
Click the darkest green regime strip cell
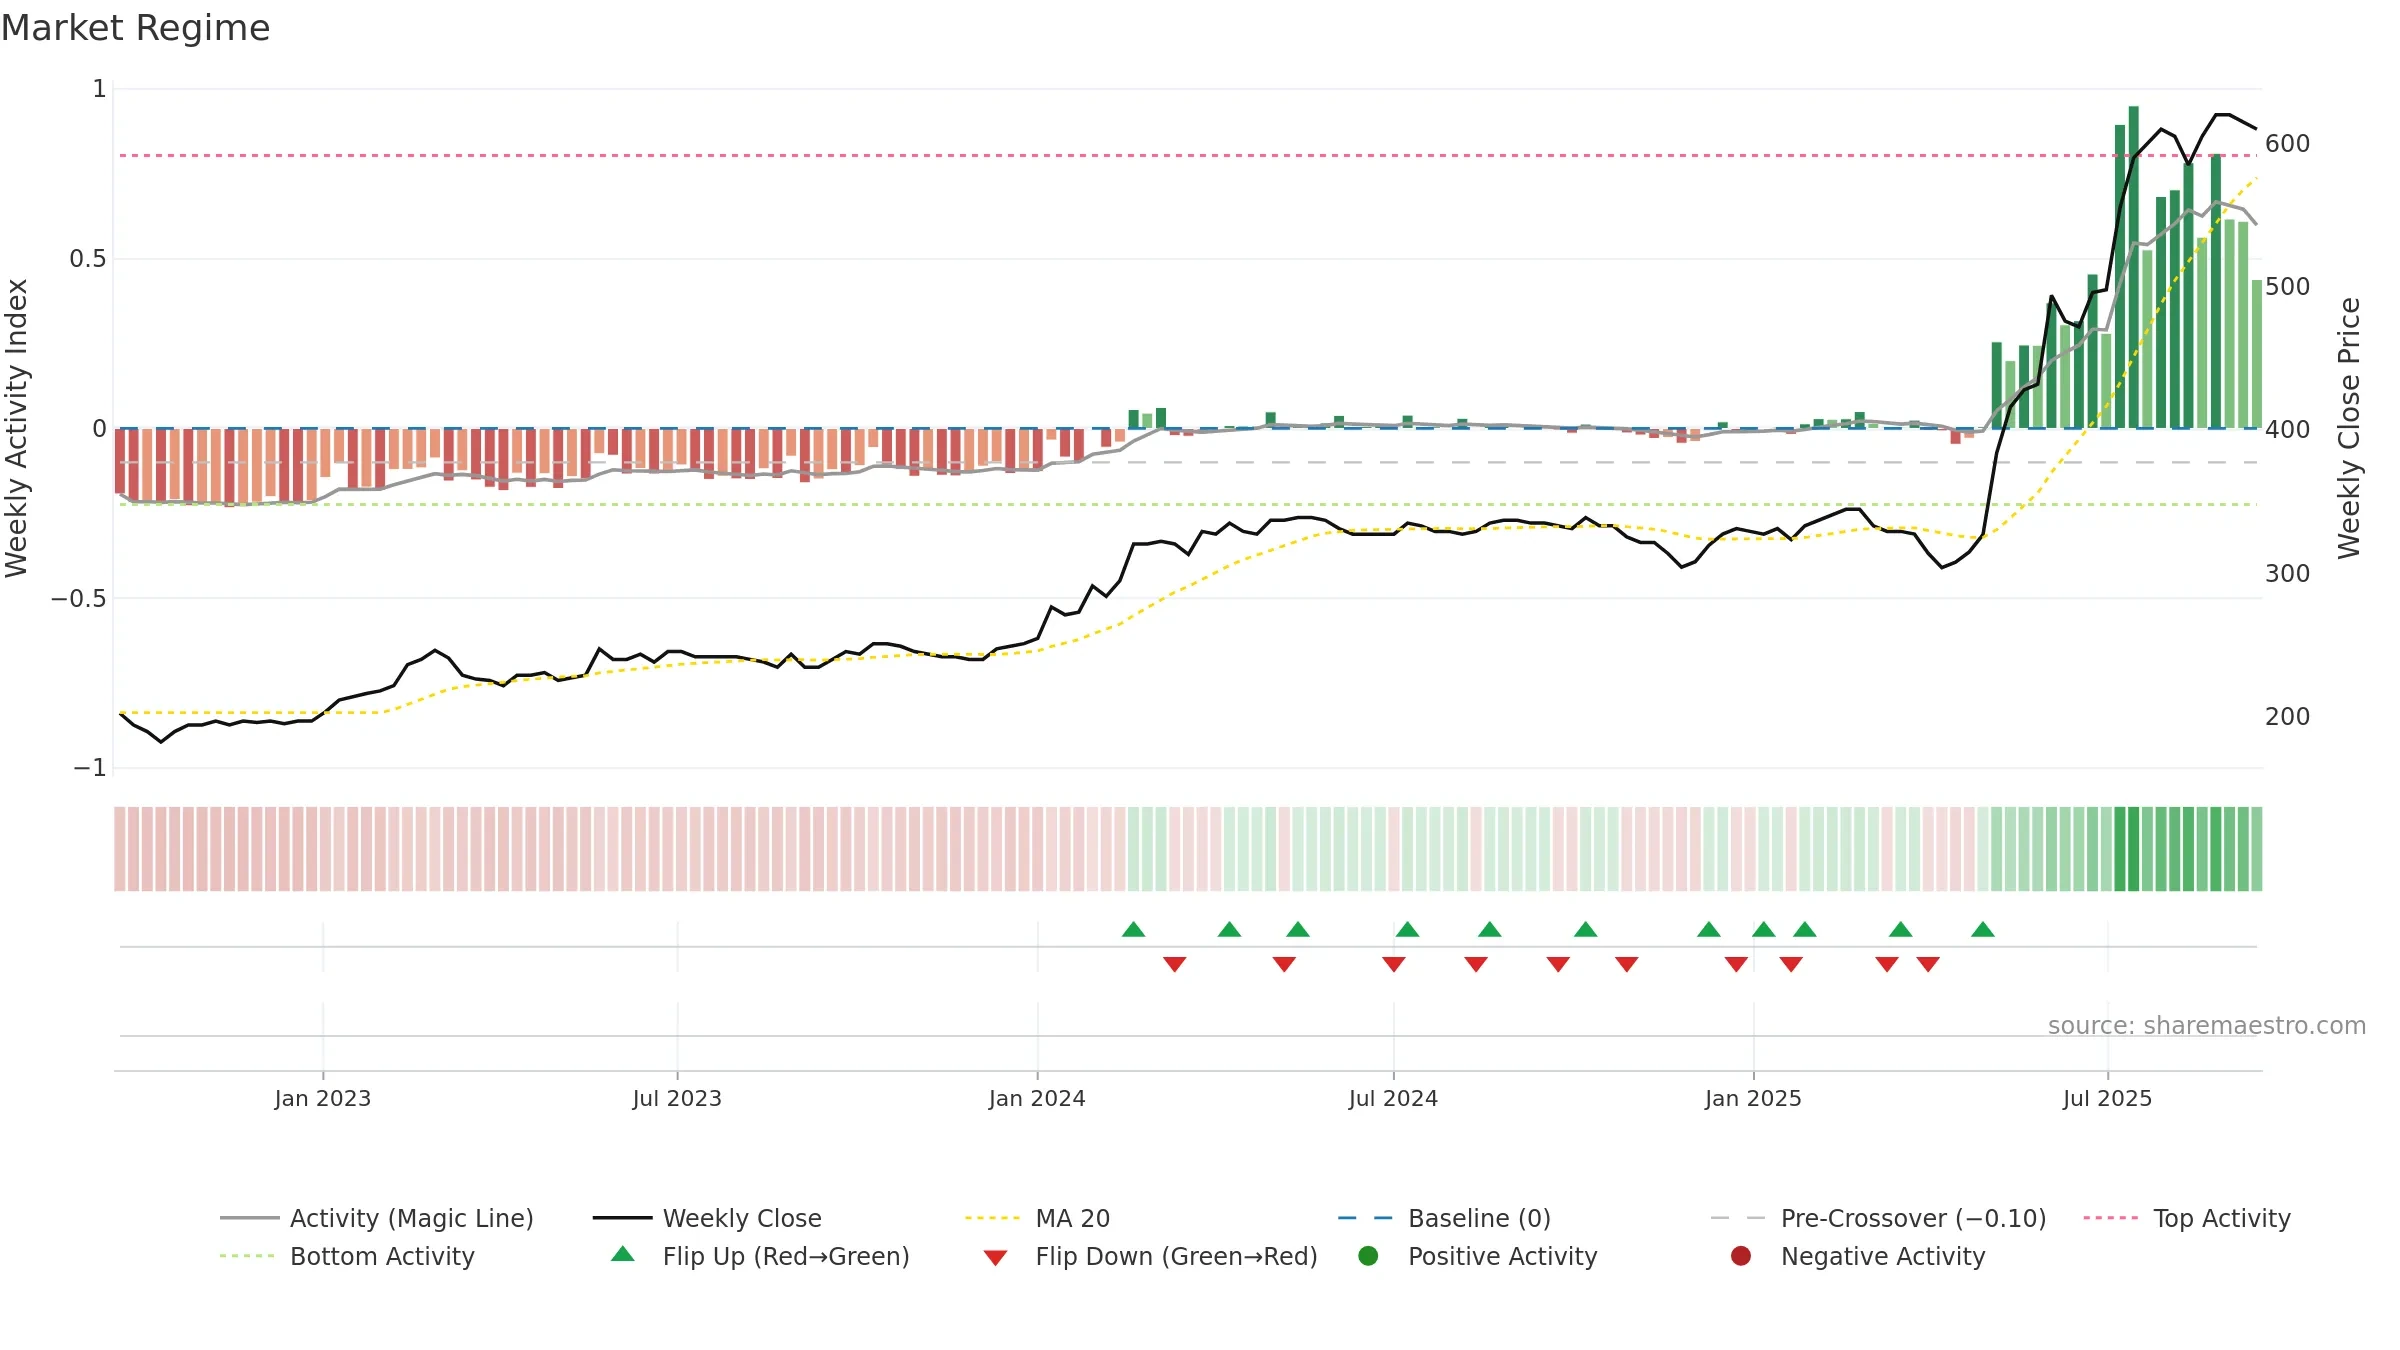[2134, 849]
